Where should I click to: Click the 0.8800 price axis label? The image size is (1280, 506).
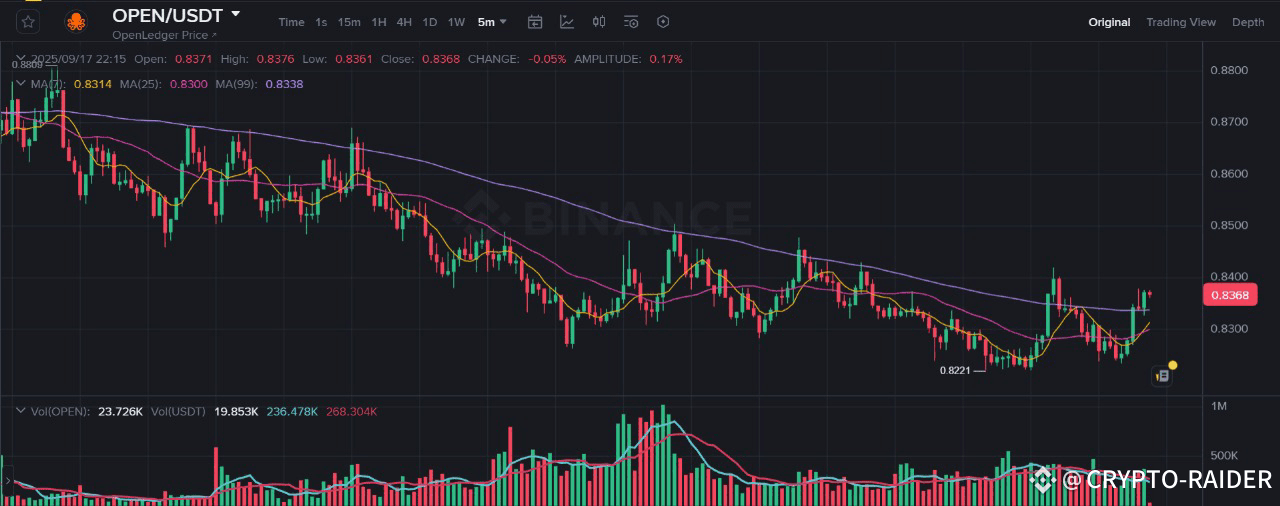pyautogui.click(x=1229, y=70)
